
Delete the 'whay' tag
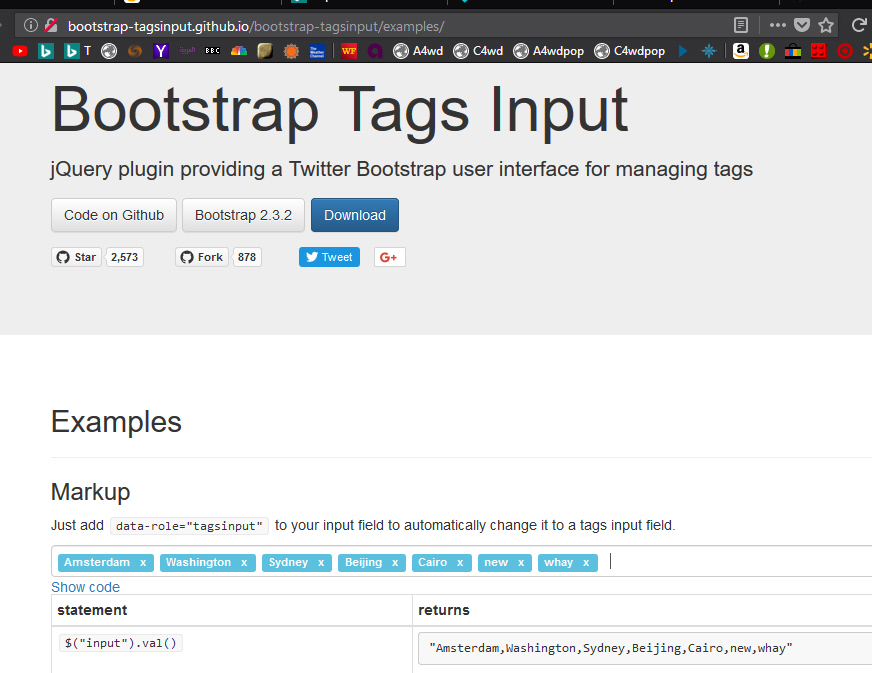586,563
